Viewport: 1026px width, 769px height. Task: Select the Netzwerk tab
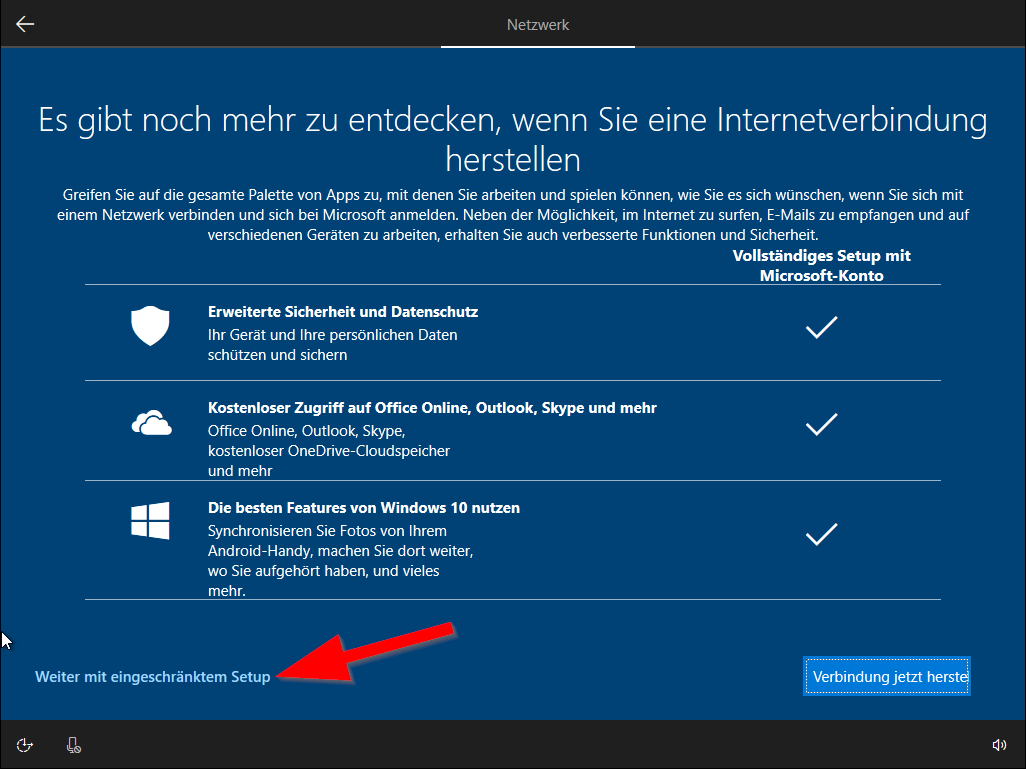click(538, 25)
